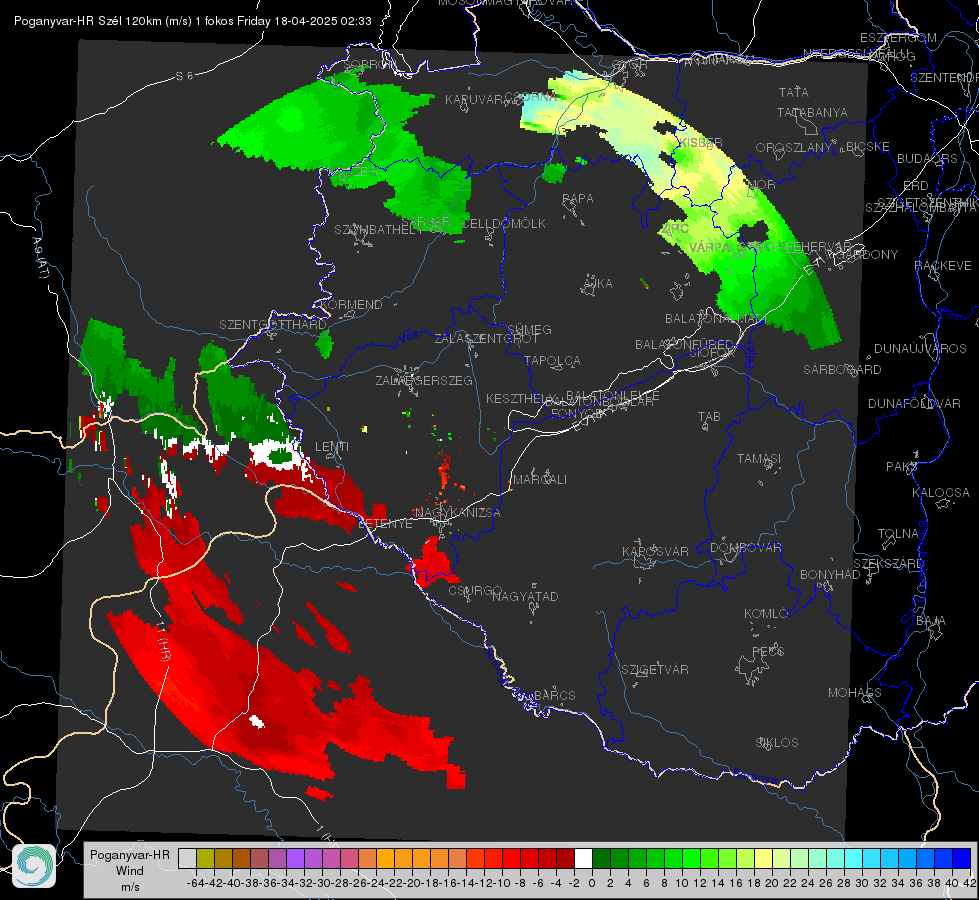Click the OROSZLANY town label
This screenshot has height=900, width=979.
tap(794, 148)
